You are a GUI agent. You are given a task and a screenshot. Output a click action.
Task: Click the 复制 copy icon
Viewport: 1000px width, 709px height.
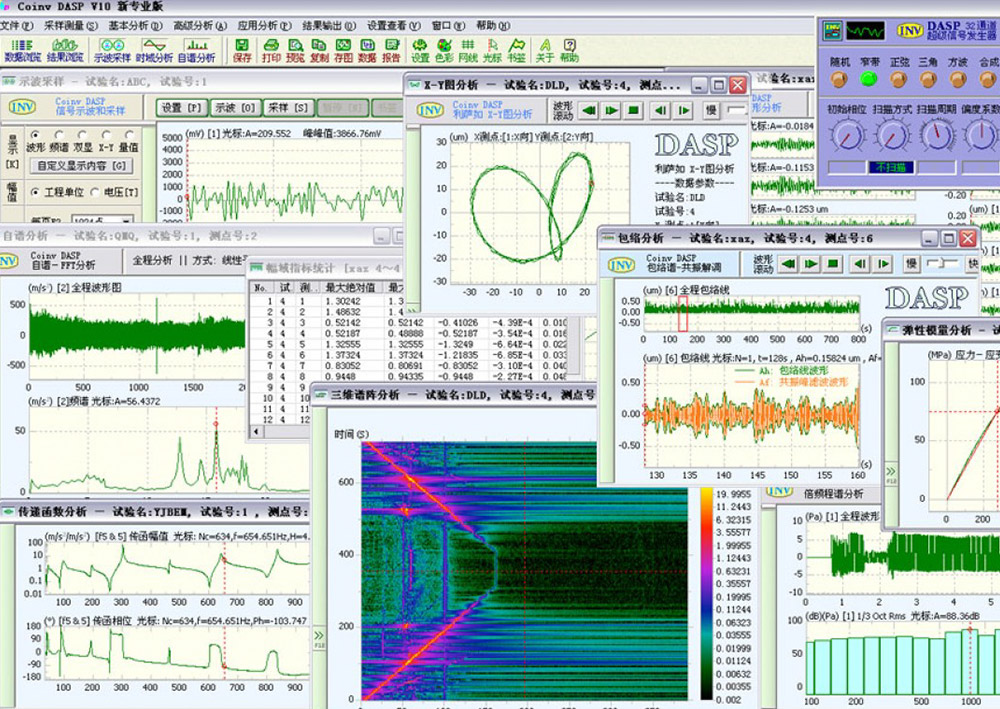pos(319,50)
